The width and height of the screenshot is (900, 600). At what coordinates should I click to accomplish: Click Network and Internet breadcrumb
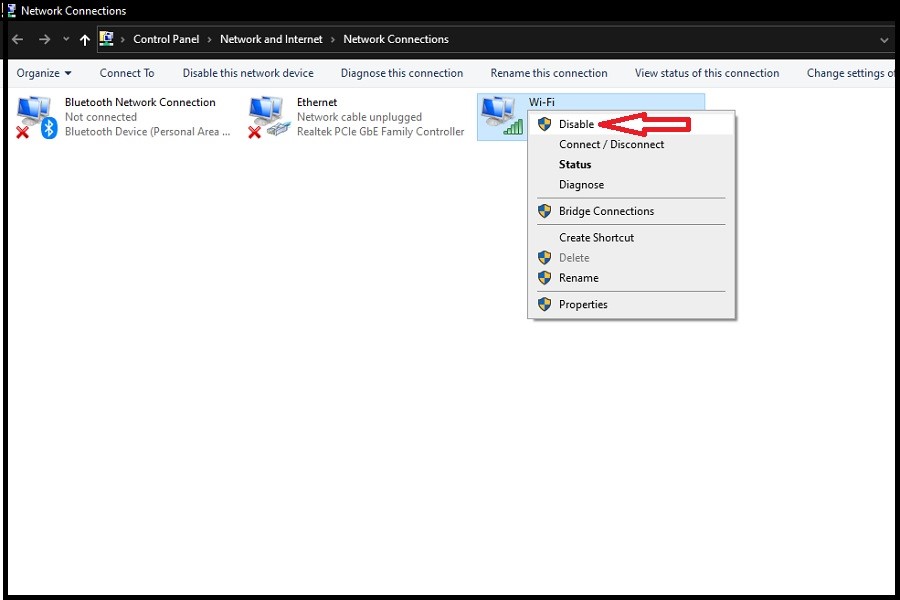tap(271, 40)
